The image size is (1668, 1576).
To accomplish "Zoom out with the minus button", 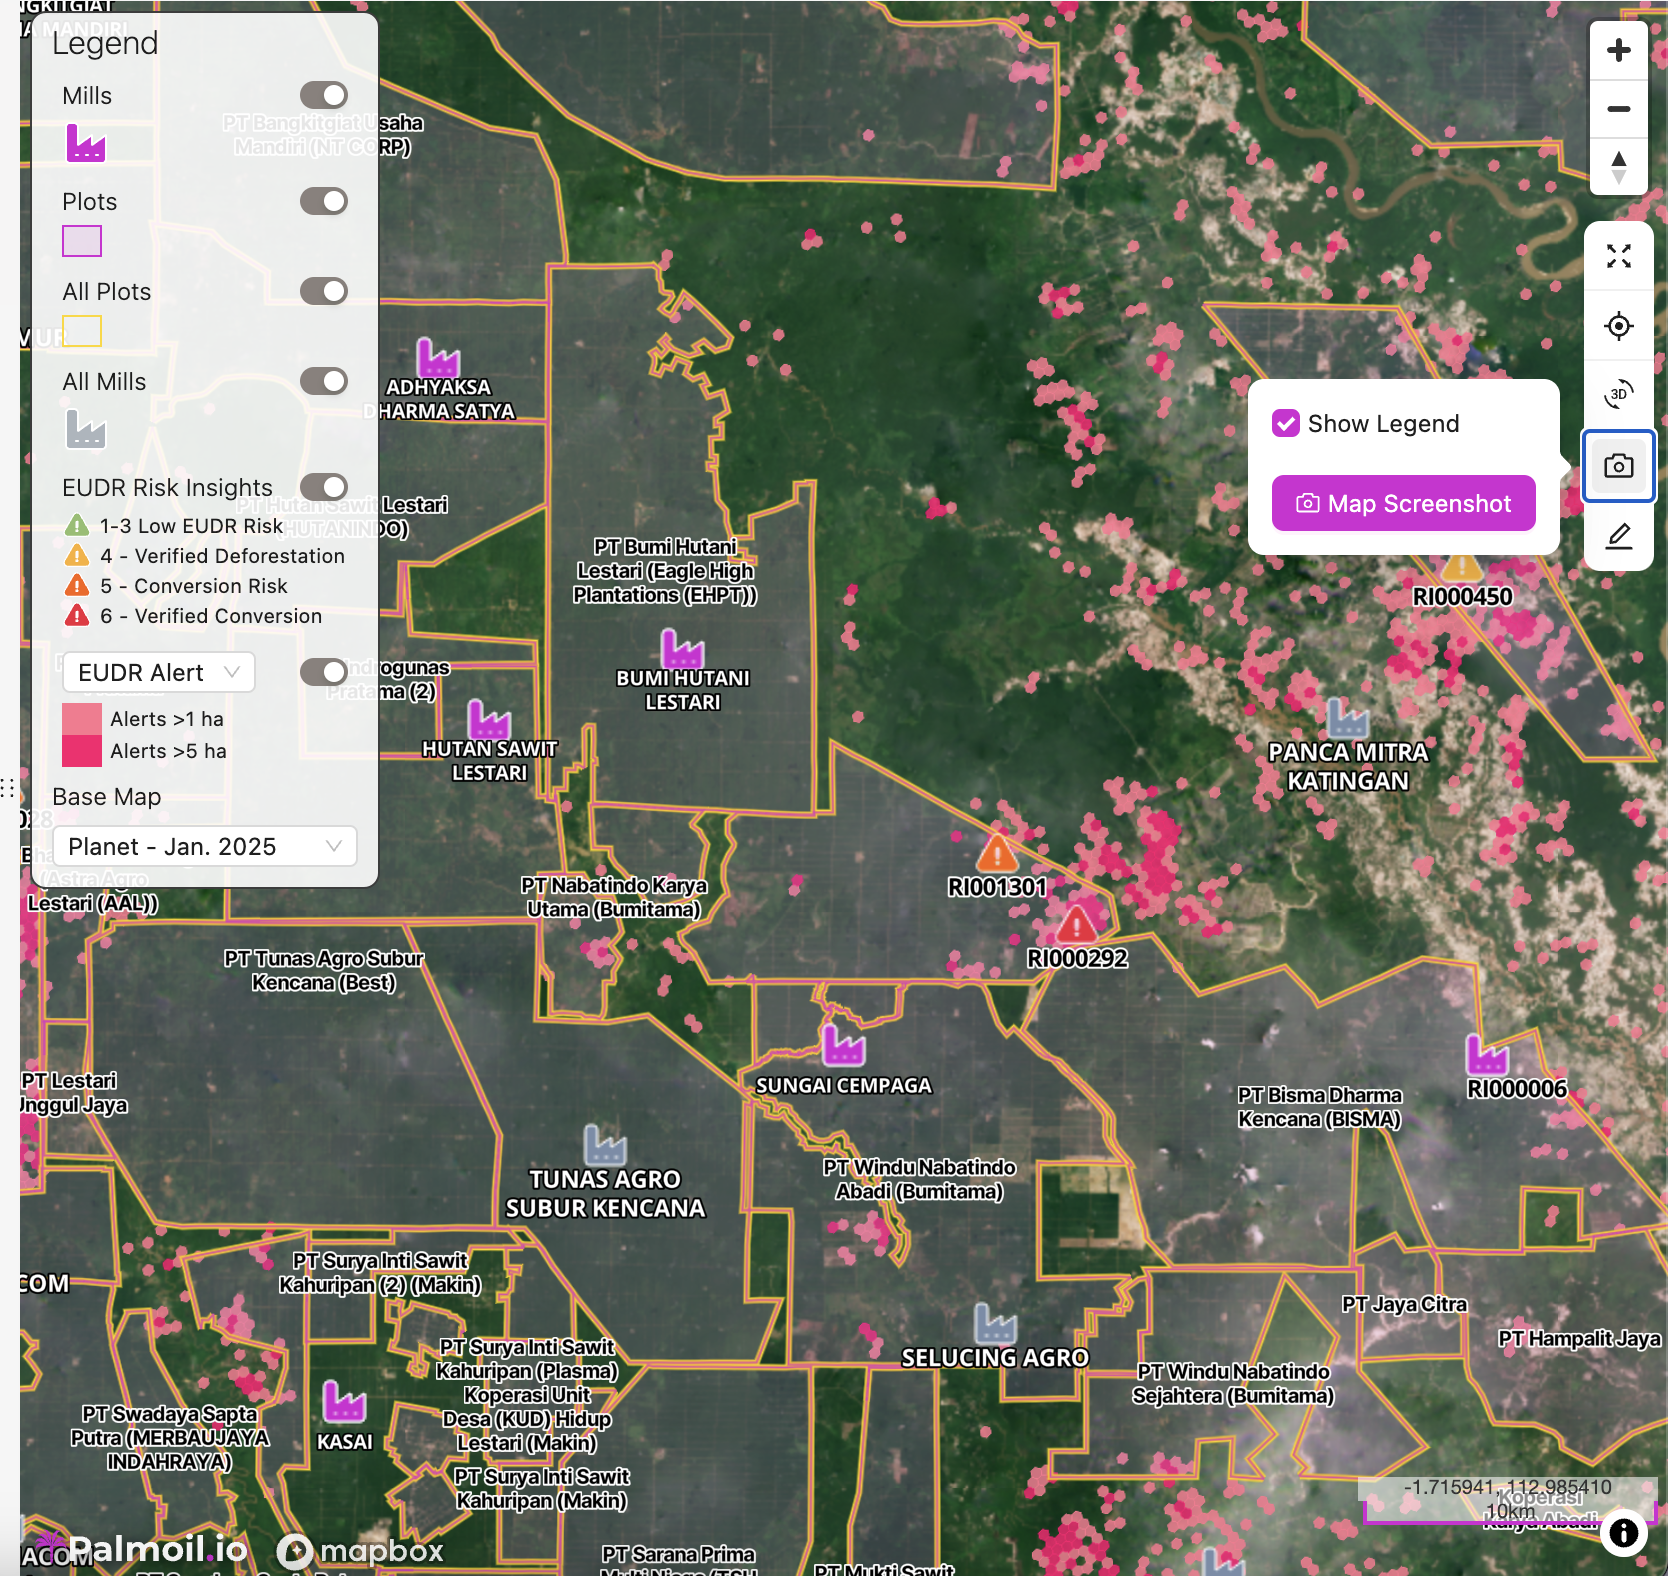I will pos(1618,108).
